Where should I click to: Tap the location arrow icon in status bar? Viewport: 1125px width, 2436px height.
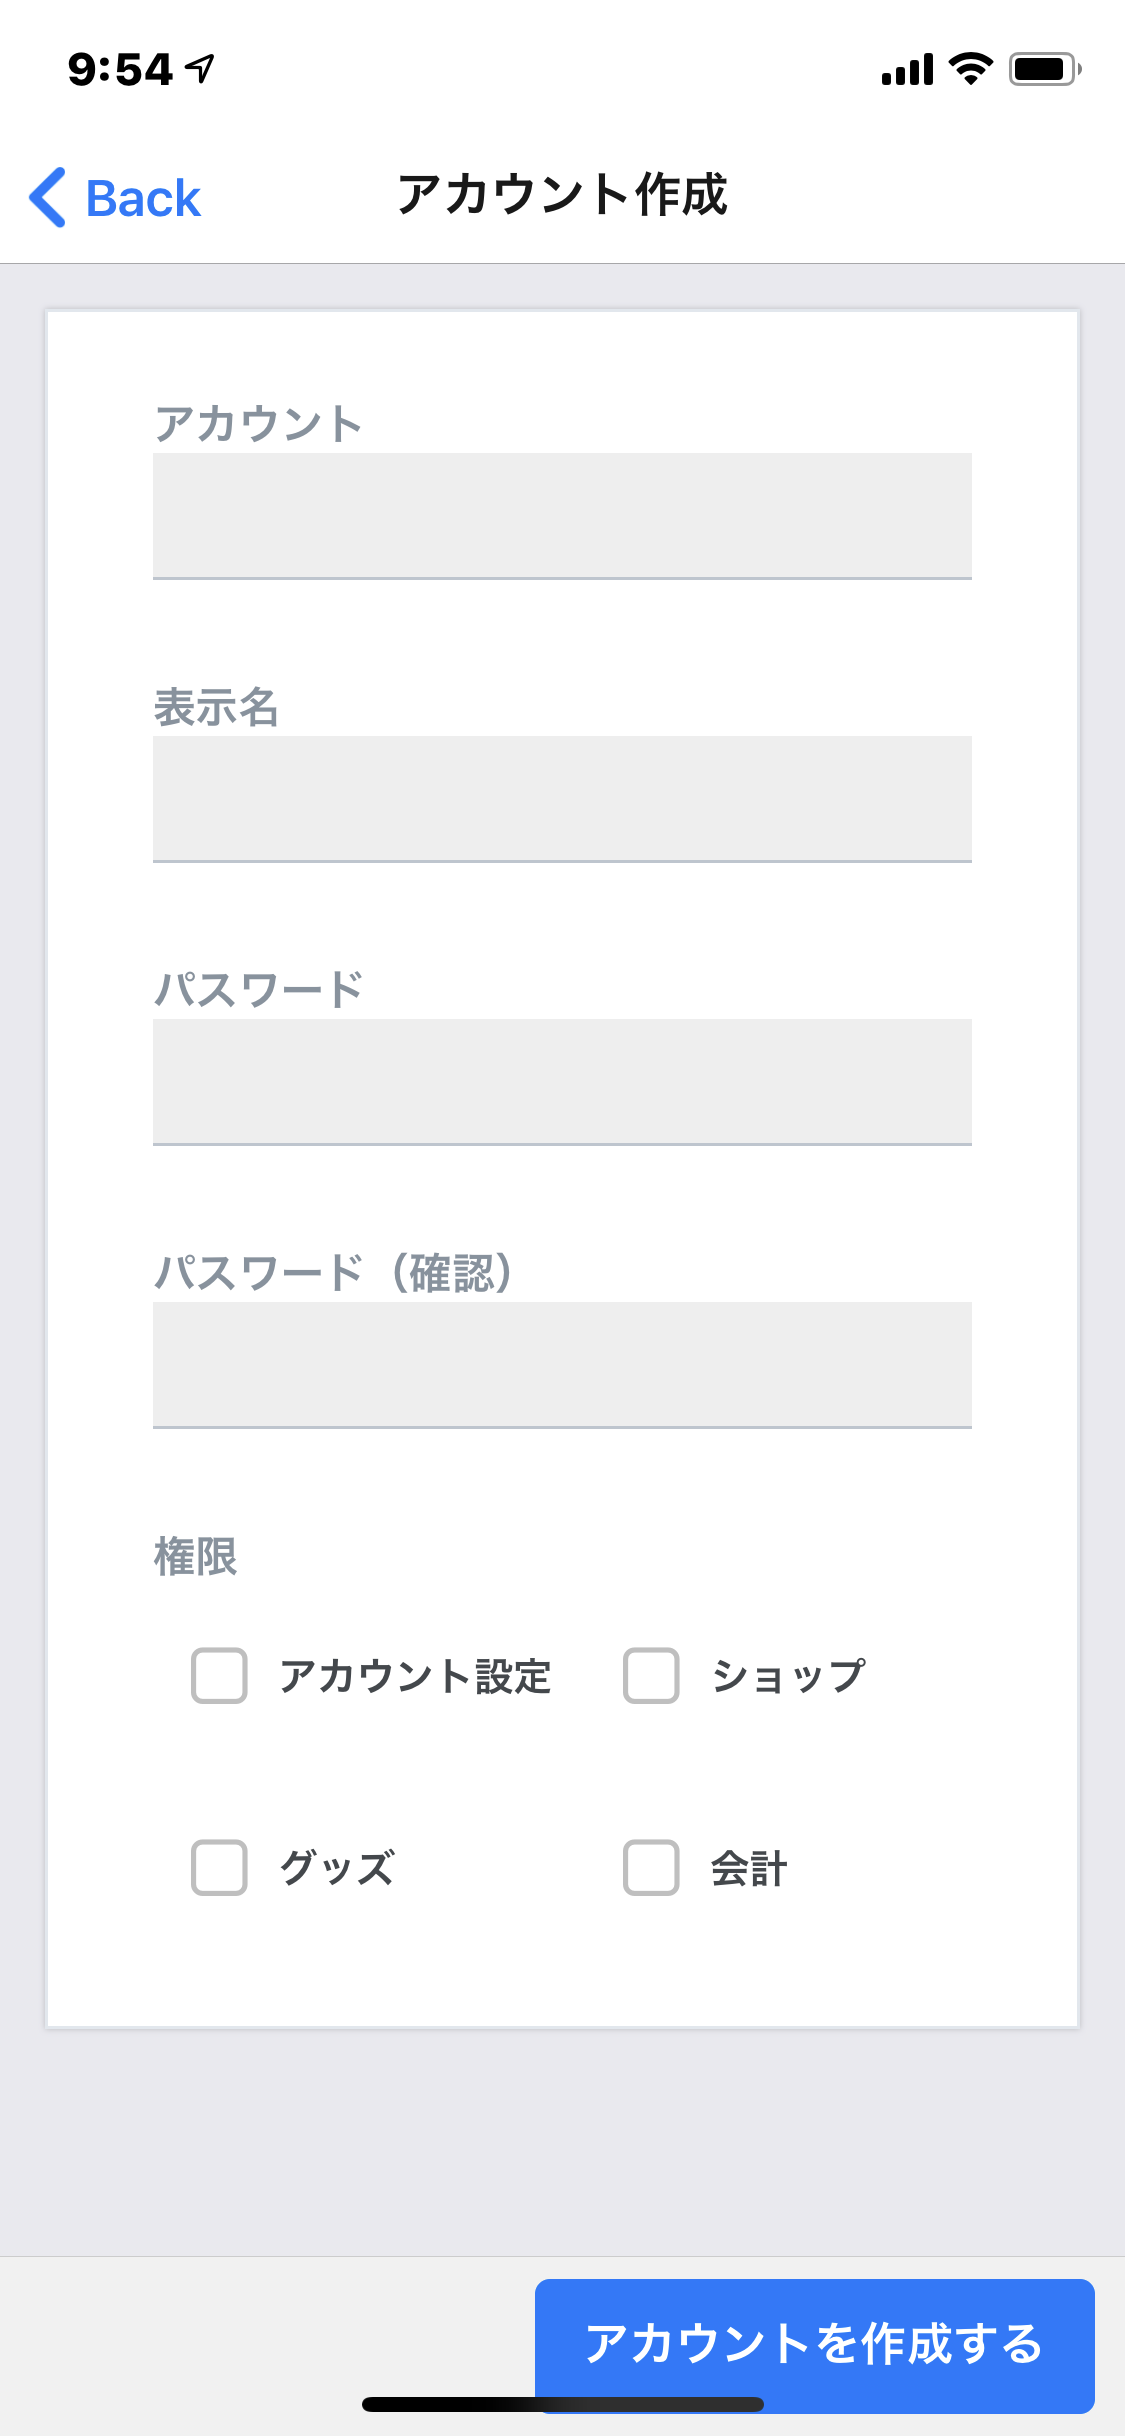[x=201, y=69]
